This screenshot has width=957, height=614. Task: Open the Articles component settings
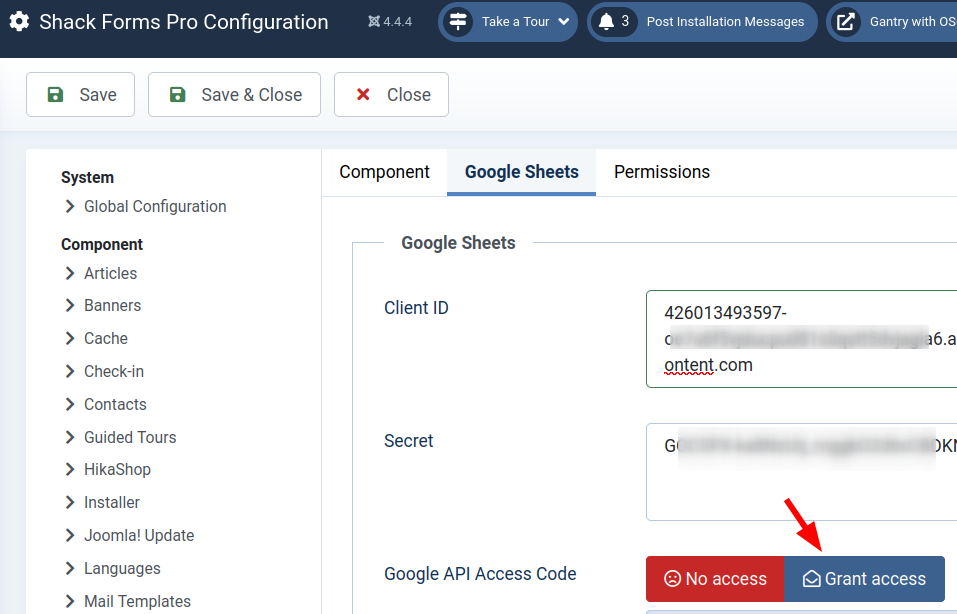click(x=110, y=273)
